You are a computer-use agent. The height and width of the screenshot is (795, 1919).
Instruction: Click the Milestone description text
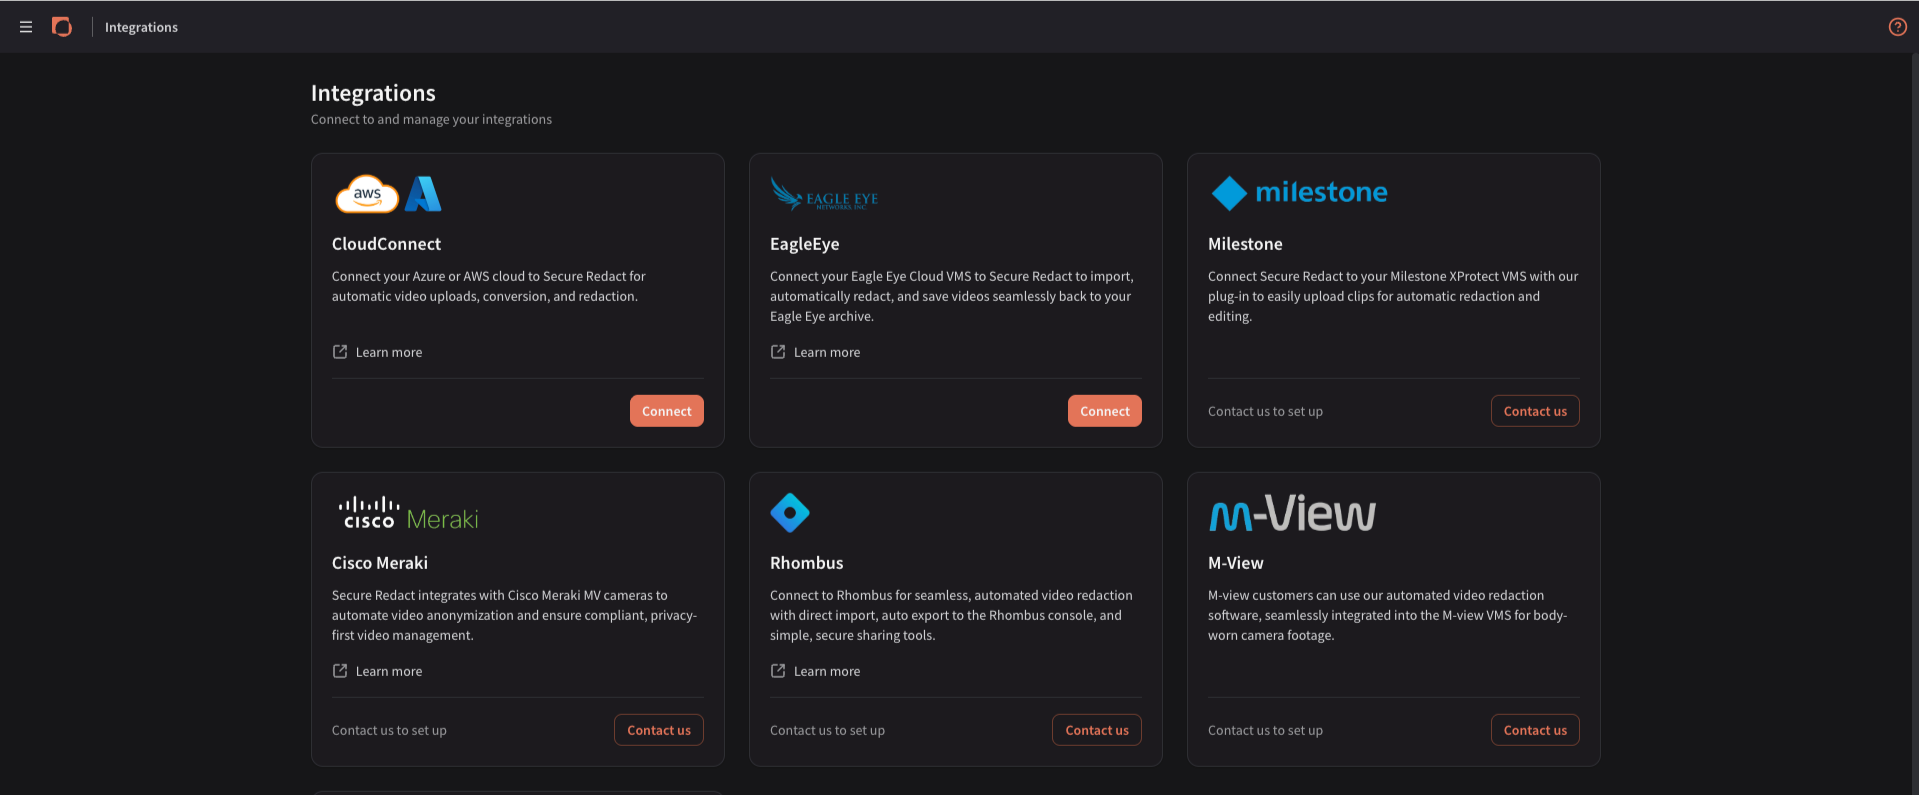tap(1393, 296)
